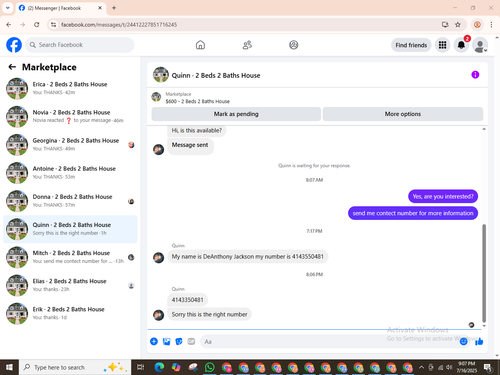500x375 pixels.
Task: Open more actions plus icon in composer
Action: 154,341
